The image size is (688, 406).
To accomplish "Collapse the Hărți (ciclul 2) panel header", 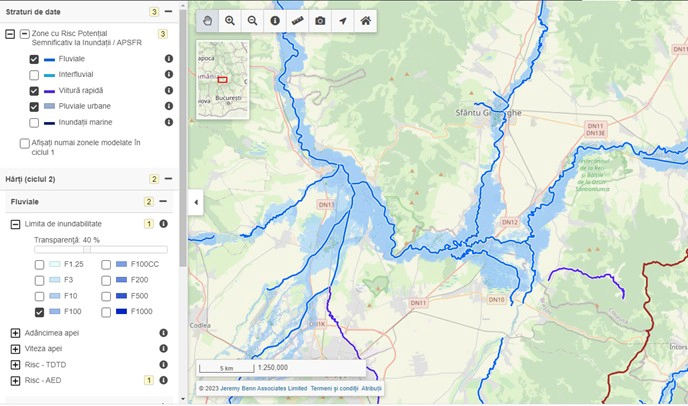I will (168, 179).
